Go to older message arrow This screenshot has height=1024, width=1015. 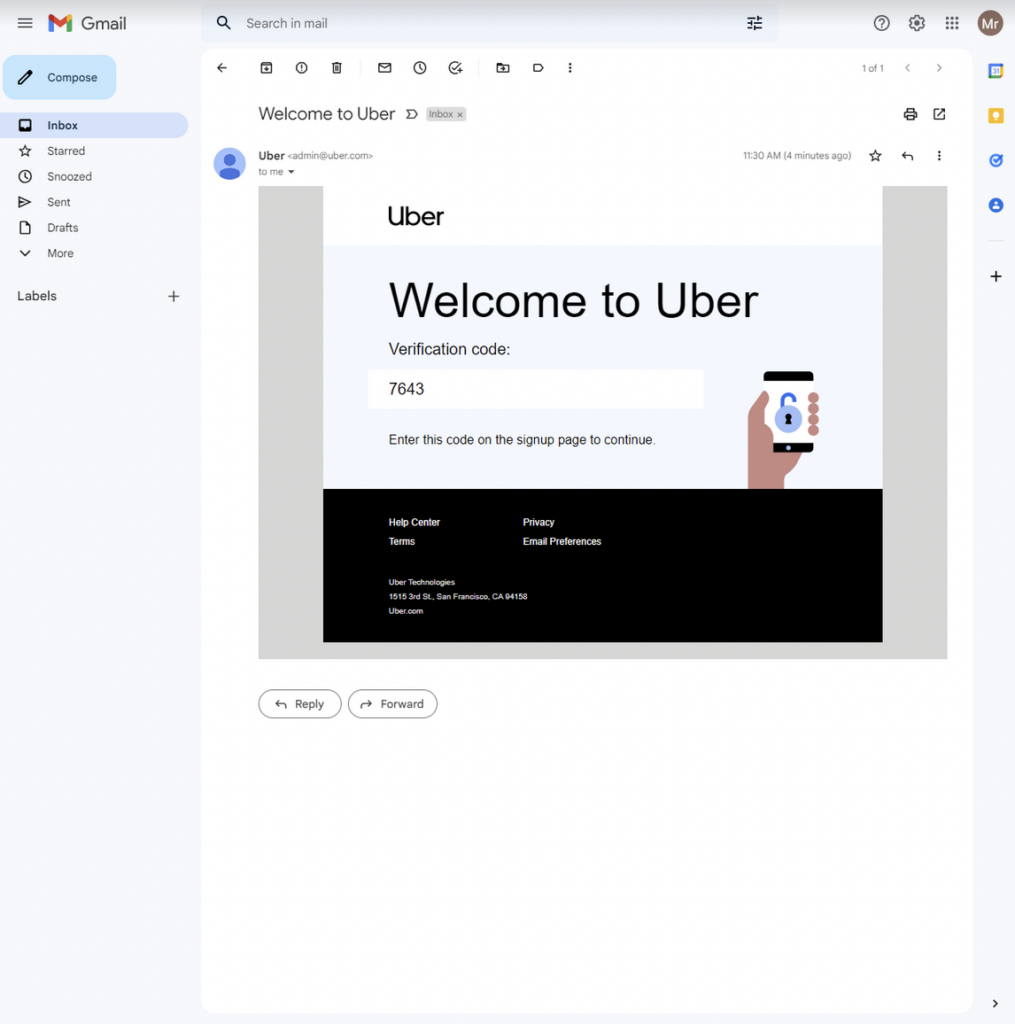click(939, 68)
